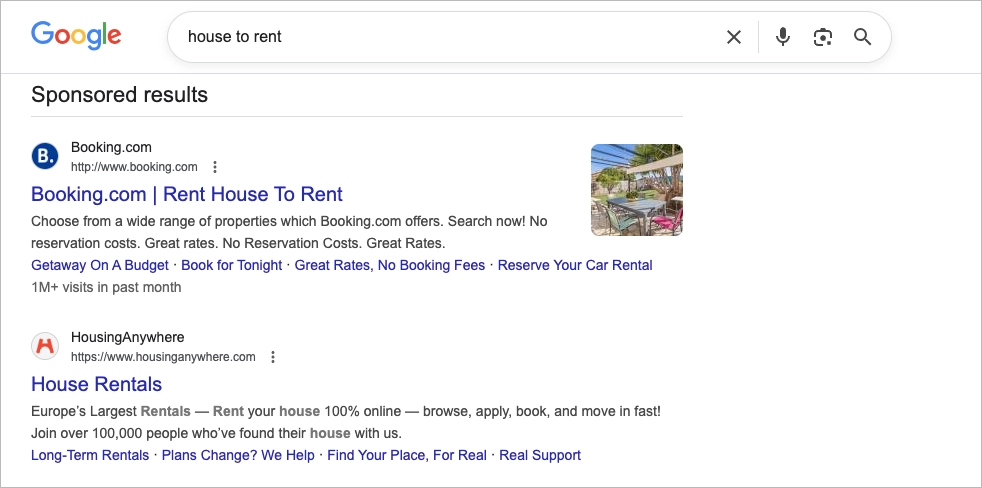Open the "Real Support" sitelink

tap(540, 455)
